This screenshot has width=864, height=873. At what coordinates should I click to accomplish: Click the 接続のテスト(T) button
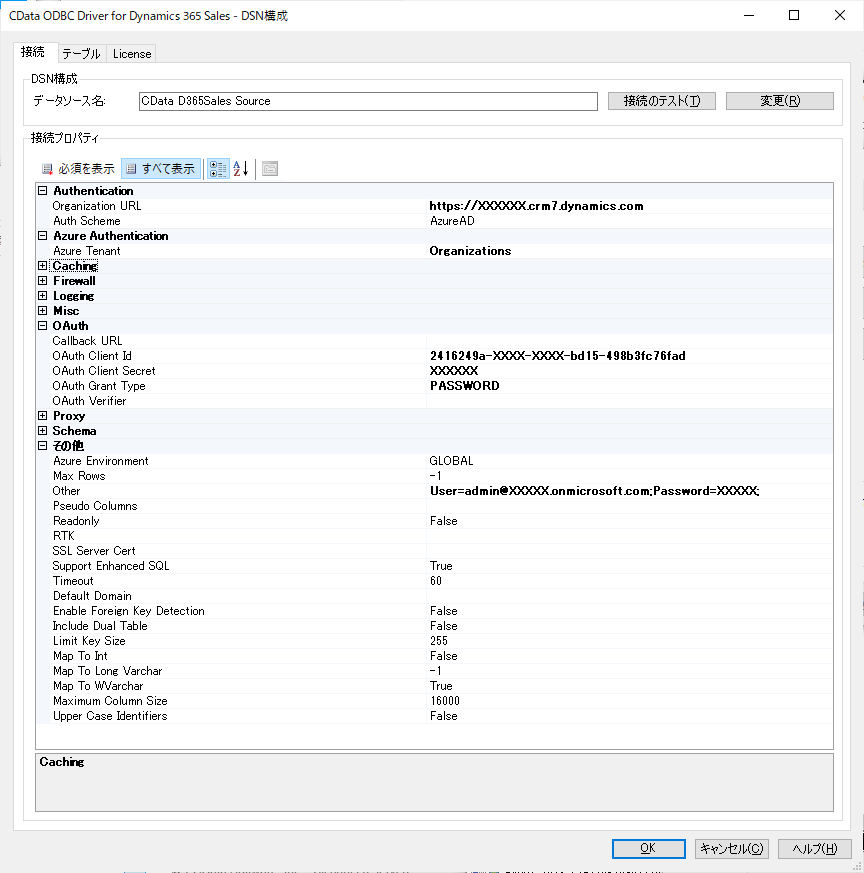661,101
